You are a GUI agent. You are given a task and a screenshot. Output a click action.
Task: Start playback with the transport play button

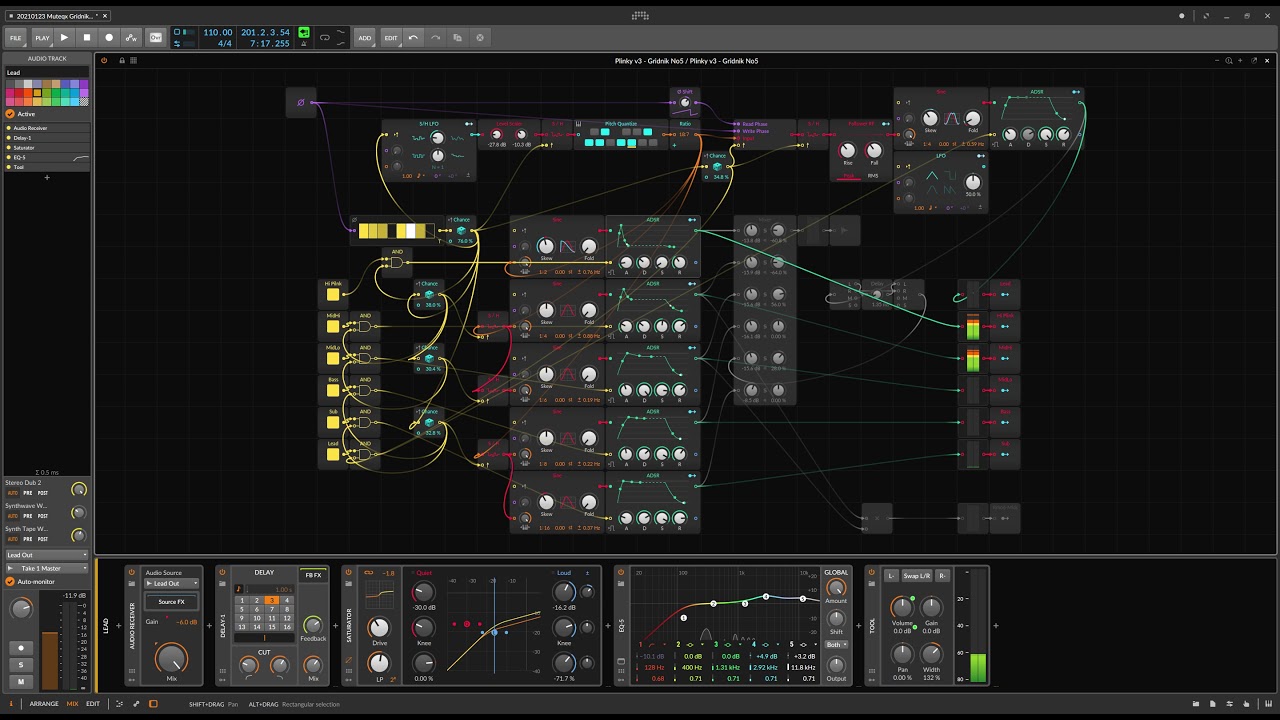64,38
